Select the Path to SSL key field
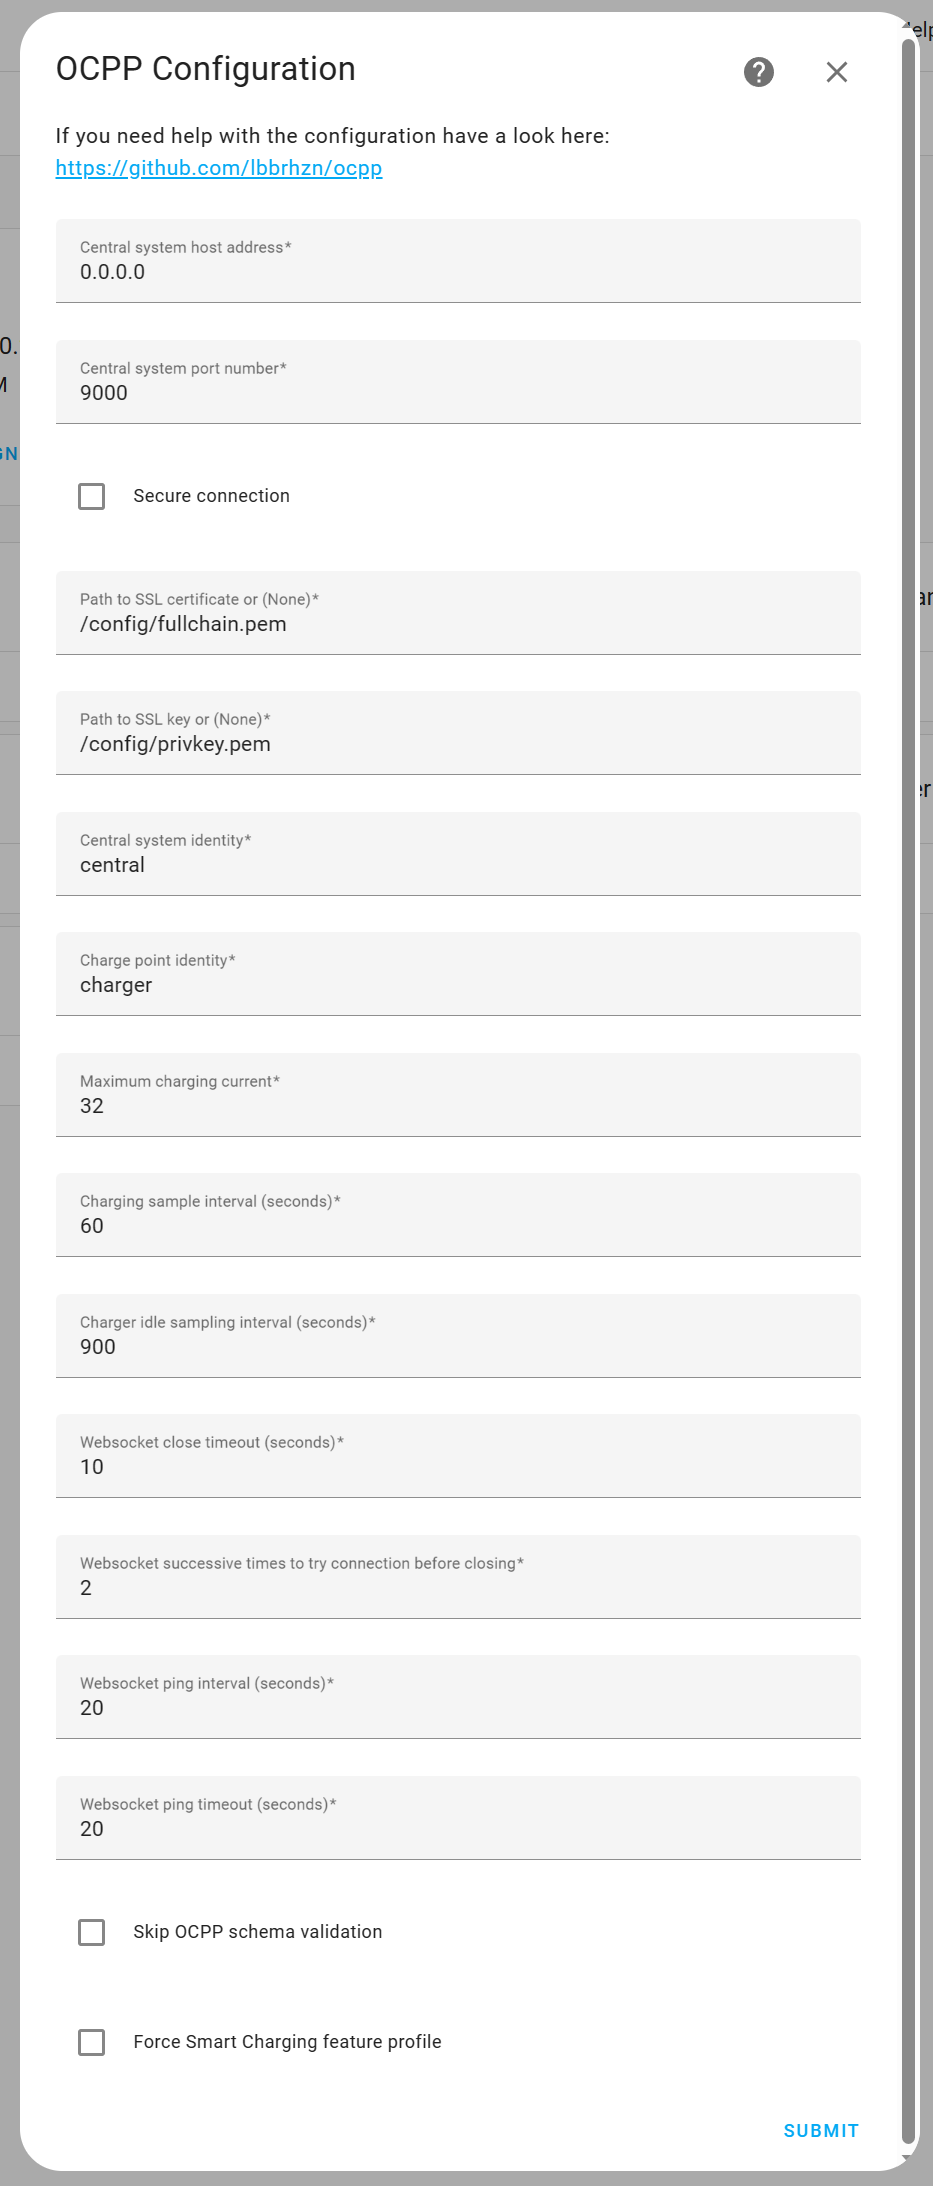The width and height of the screenshot is (933, 2186). (458, 734)
